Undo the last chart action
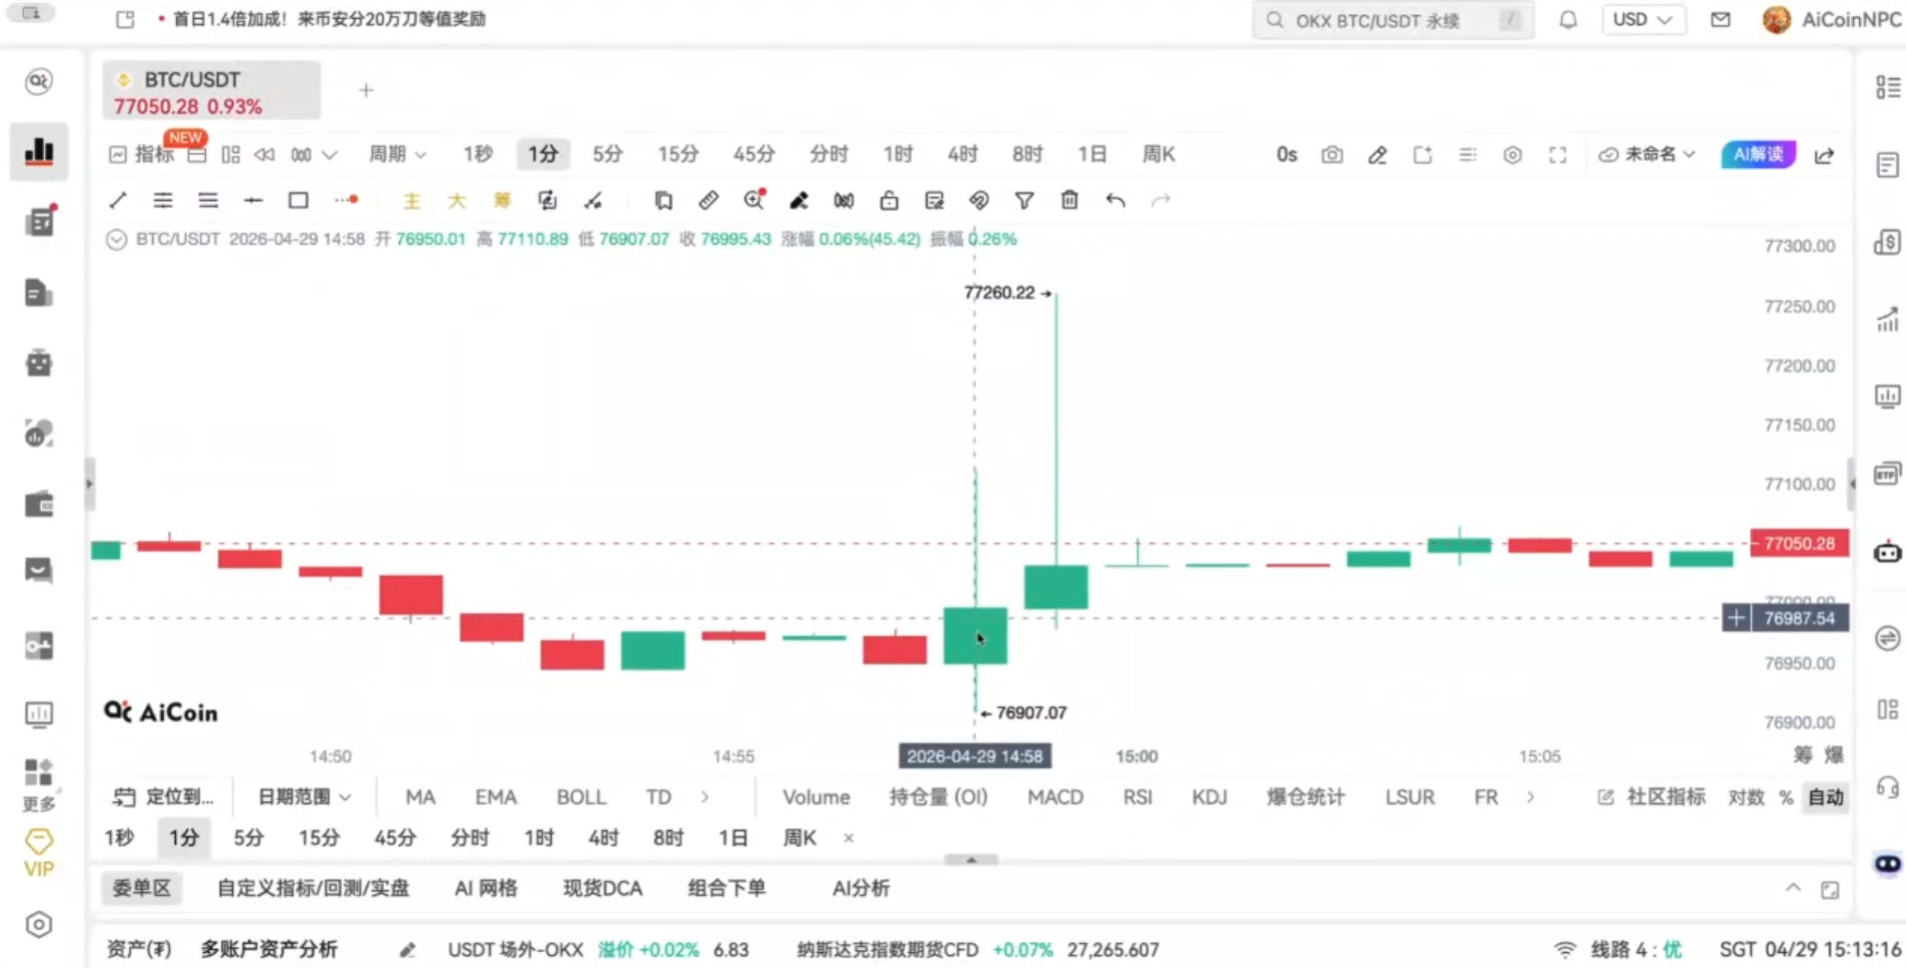The height and width of the screenshot is (968, 1906). 1115,200
